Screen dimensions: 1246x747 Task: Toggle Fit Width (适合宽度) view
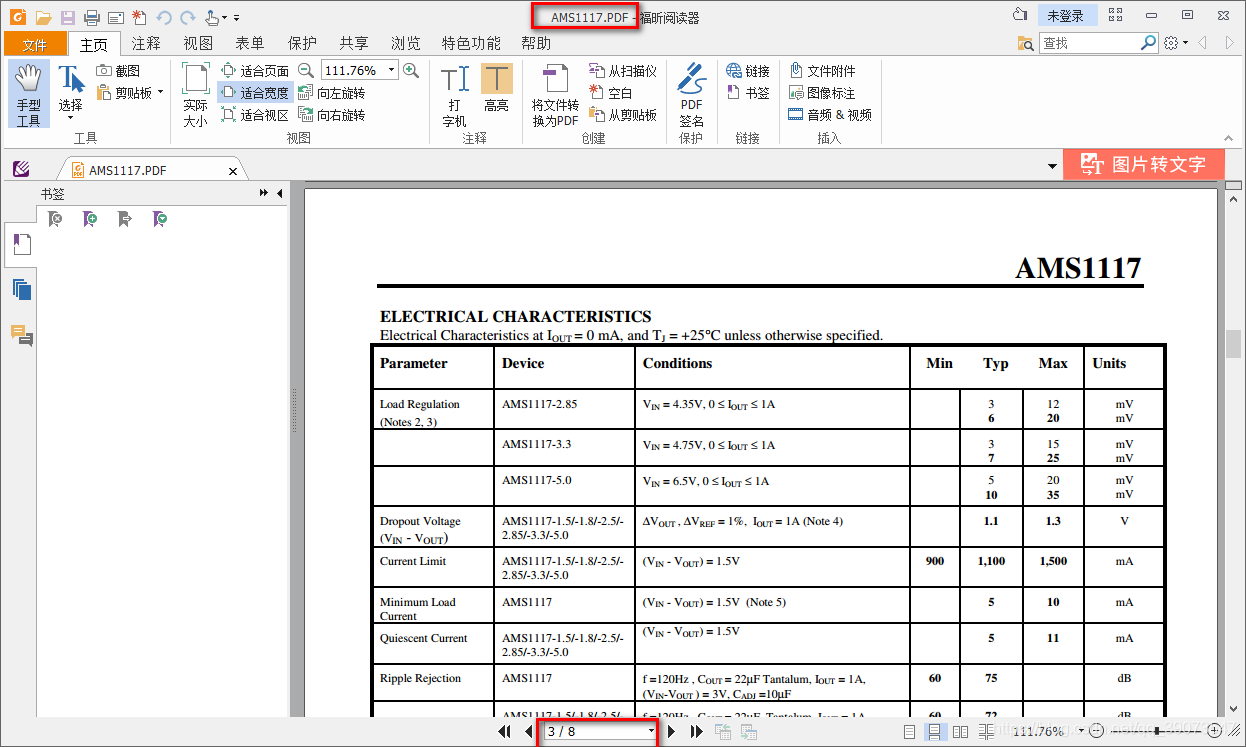tap(255, 93)
